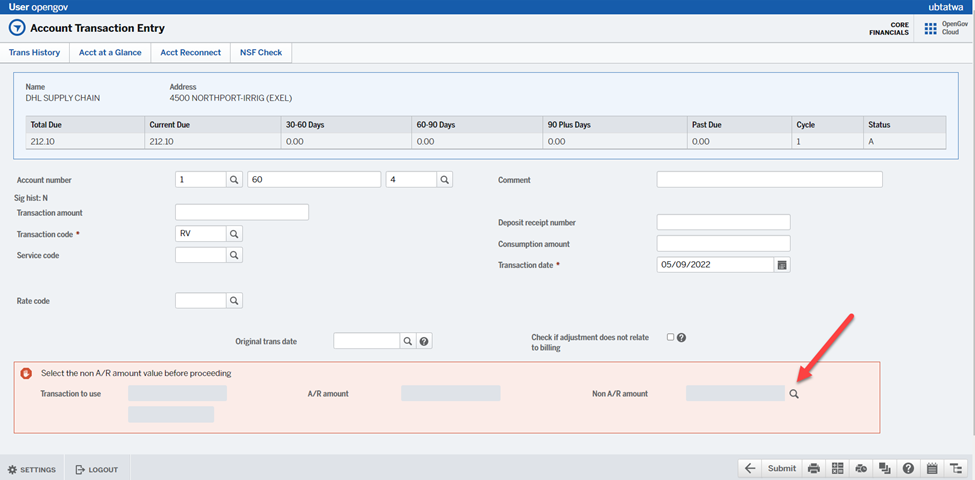Open Transaction code lookup magnifier

(x=234, y=234)
